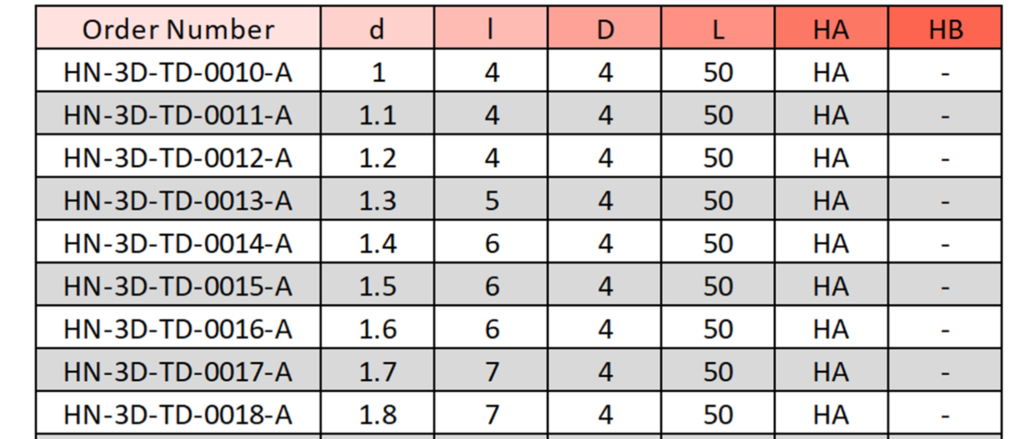The height and width of the screenshot is (439, 1024).
Task: Click order number HN-3D-TD-0016-A
Action: pyautogui.click(x=178, y=327)
